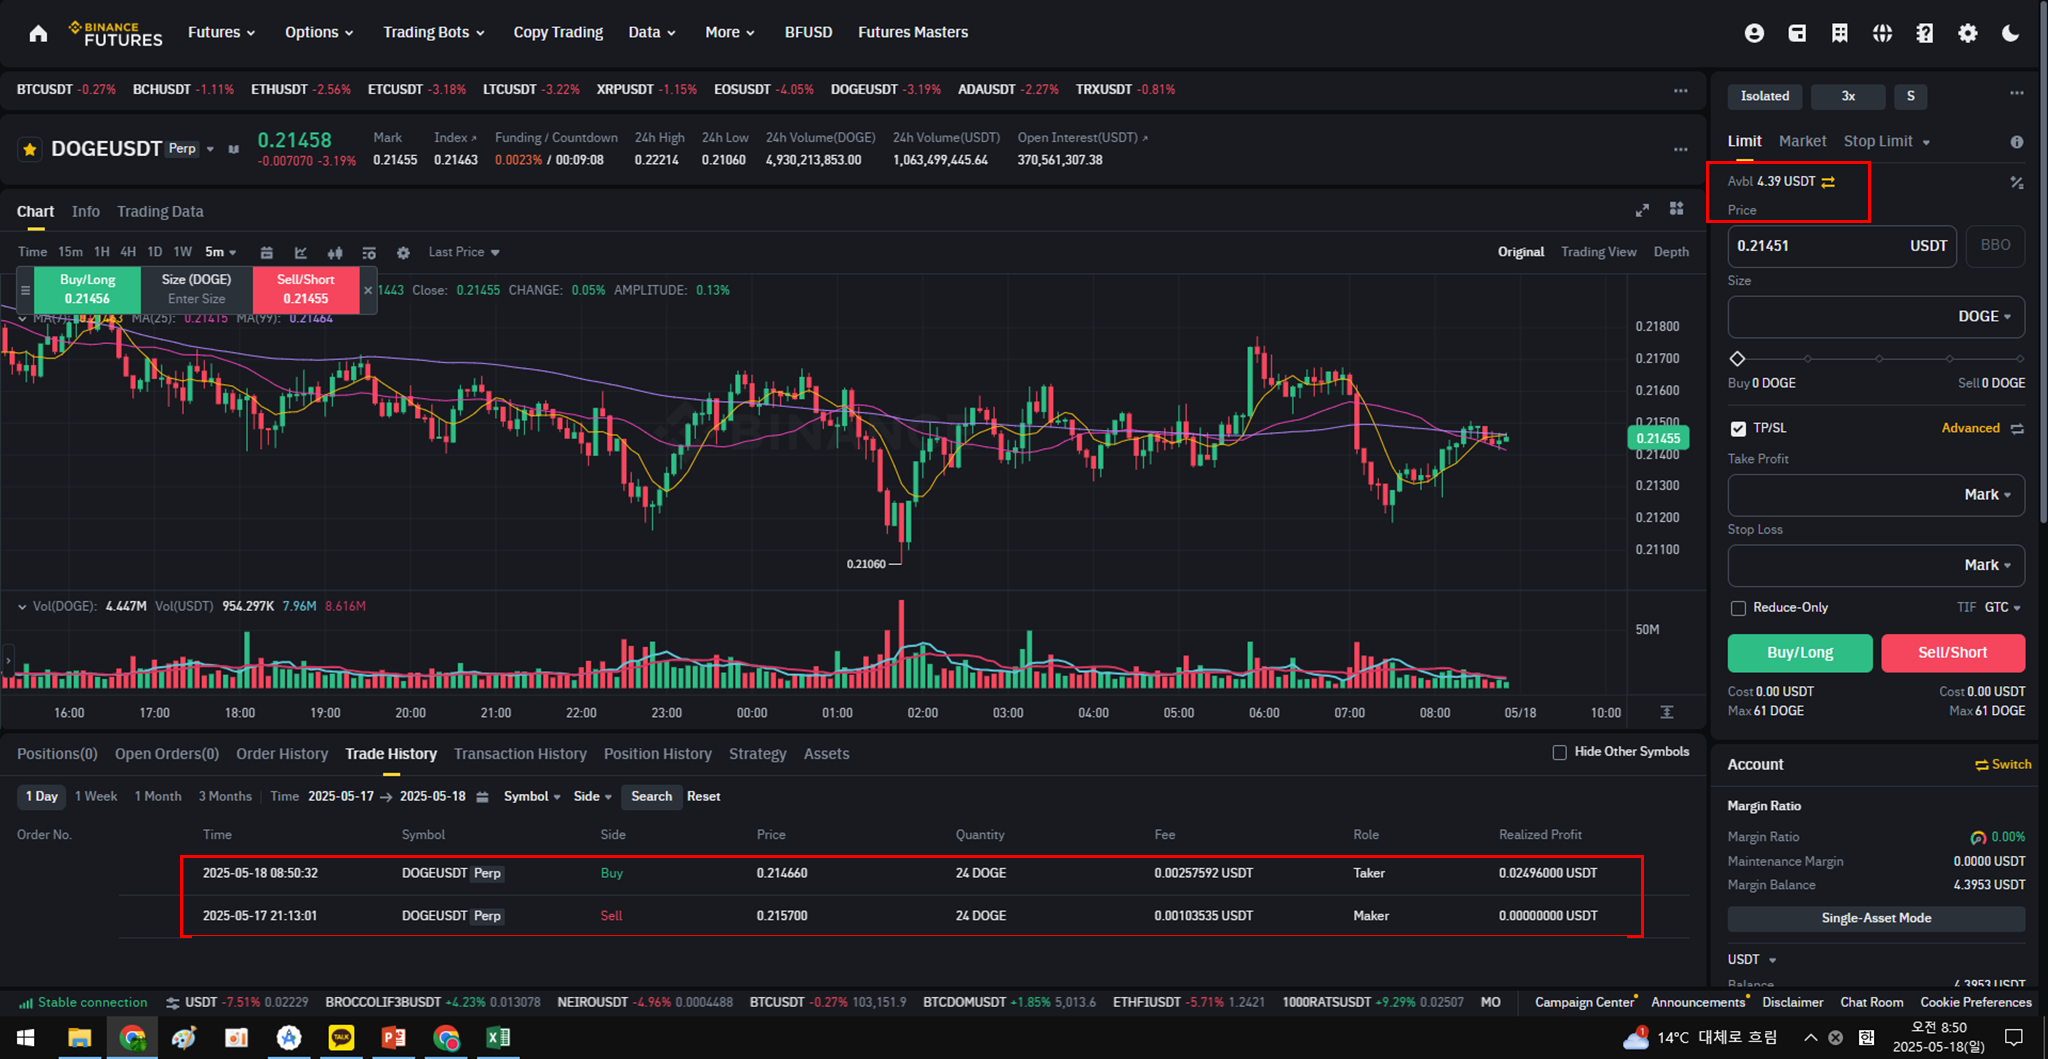Screen dimensions: 2048x1059
Task: Open order type info icon
Action: click(x=2017, y=142)
